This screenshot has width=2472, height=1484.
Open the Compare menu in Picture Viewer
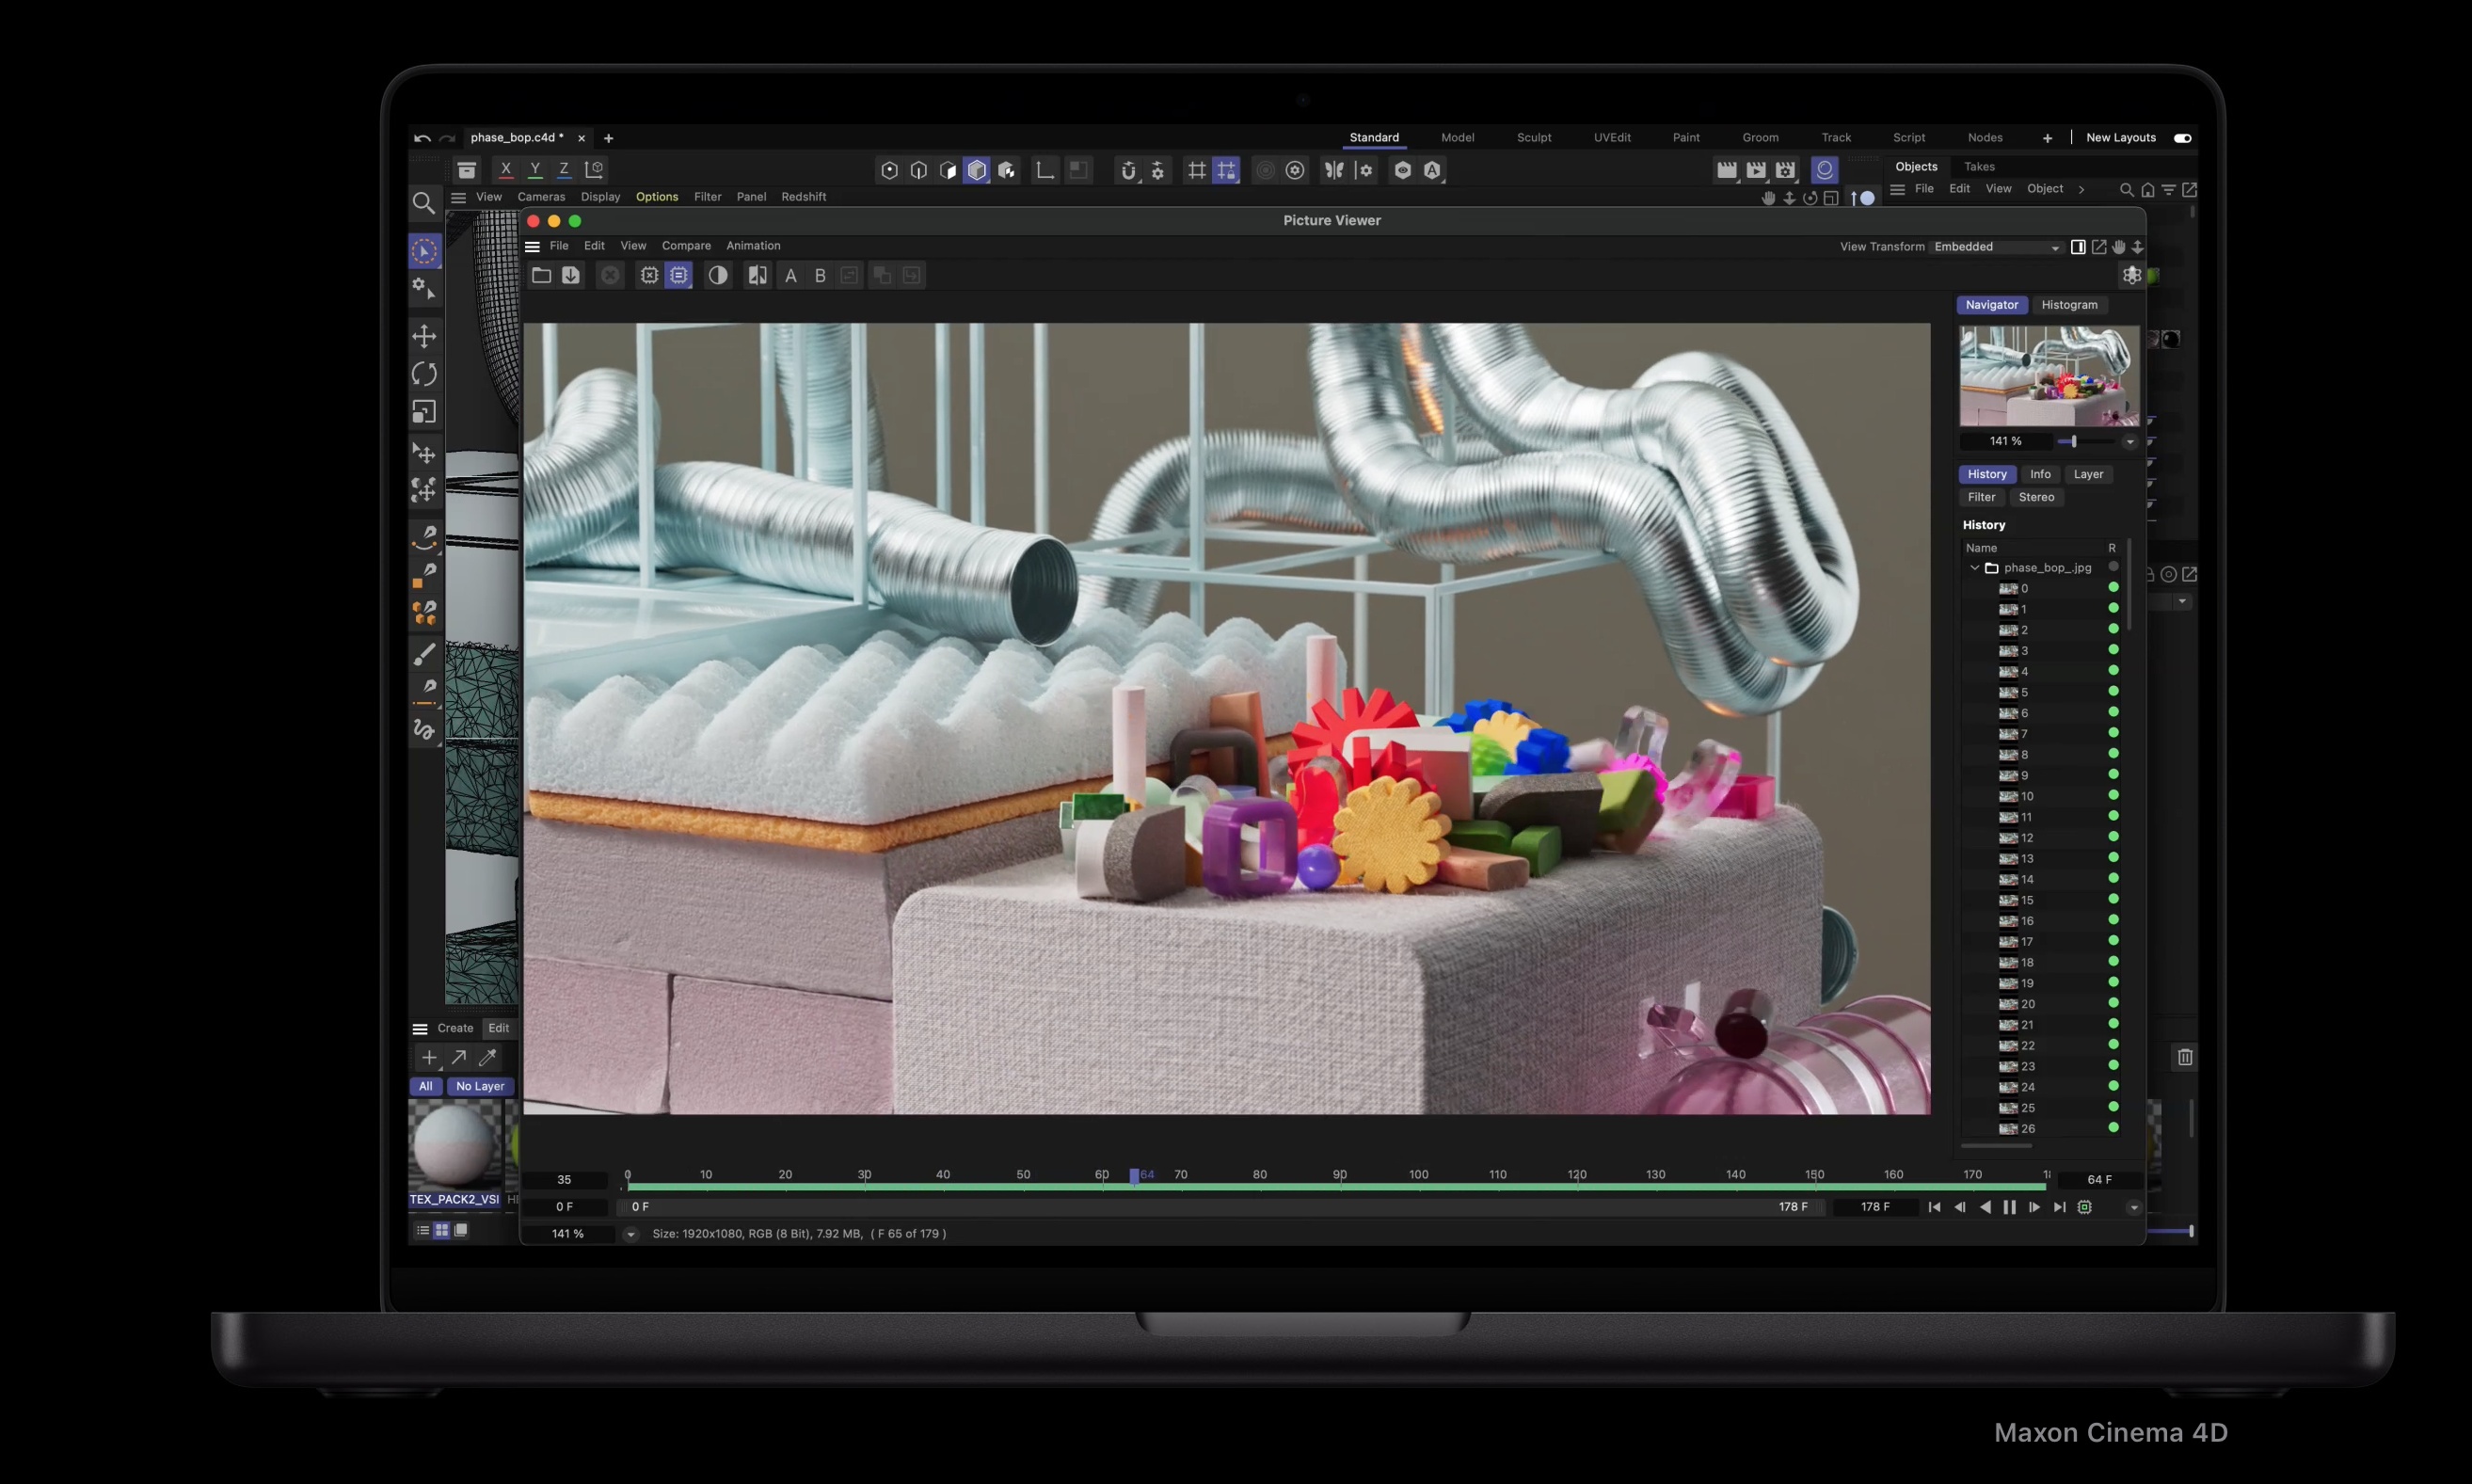click(x=686, y=246)
